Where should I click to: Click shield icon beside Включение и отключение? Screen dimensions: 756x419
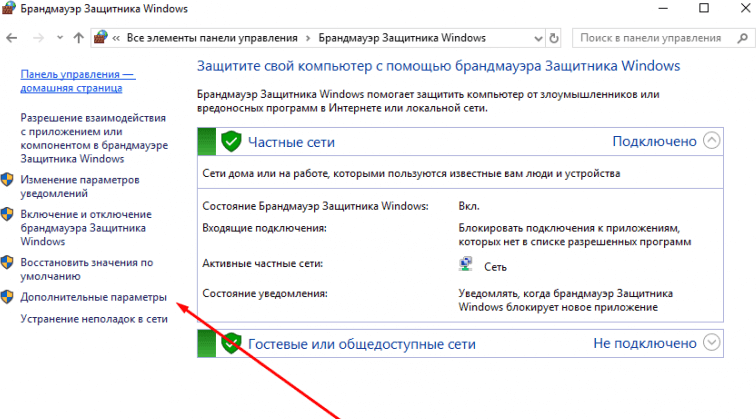tap(7, 214)
